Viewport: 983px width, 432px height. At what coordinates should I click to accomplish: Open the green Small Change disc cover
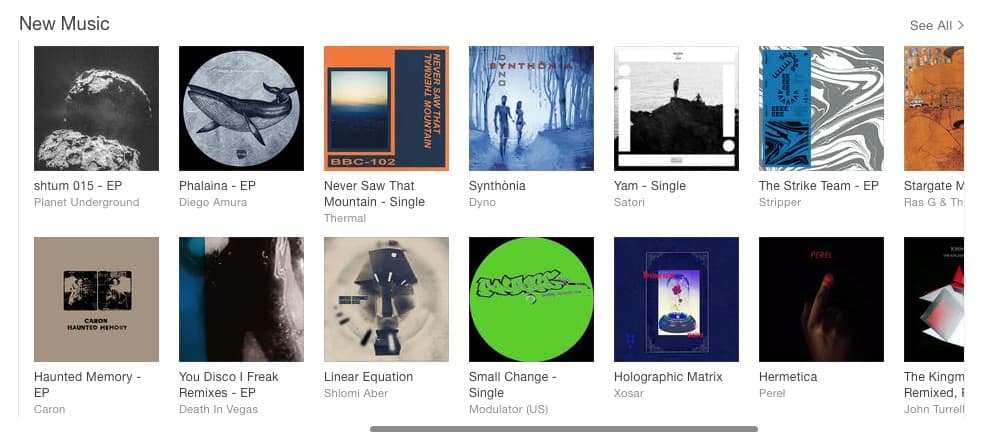pos(531,299)
